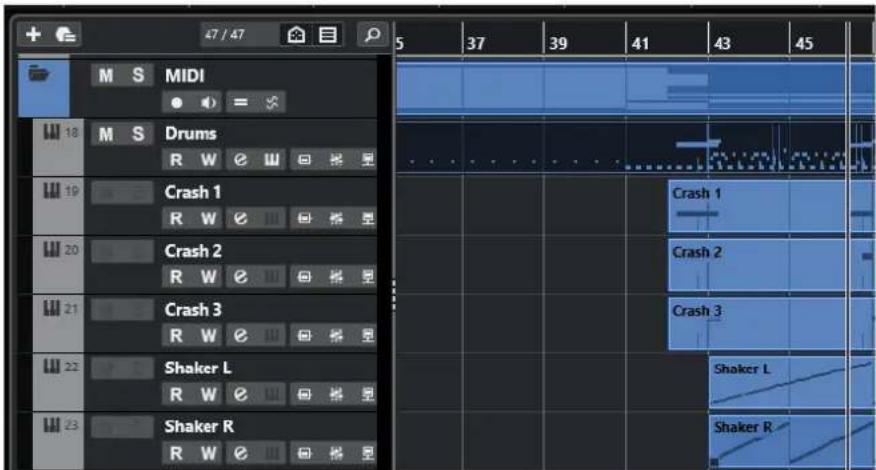Open the track list filter button
Screen dimensions: 876x470
click(328, 35)
